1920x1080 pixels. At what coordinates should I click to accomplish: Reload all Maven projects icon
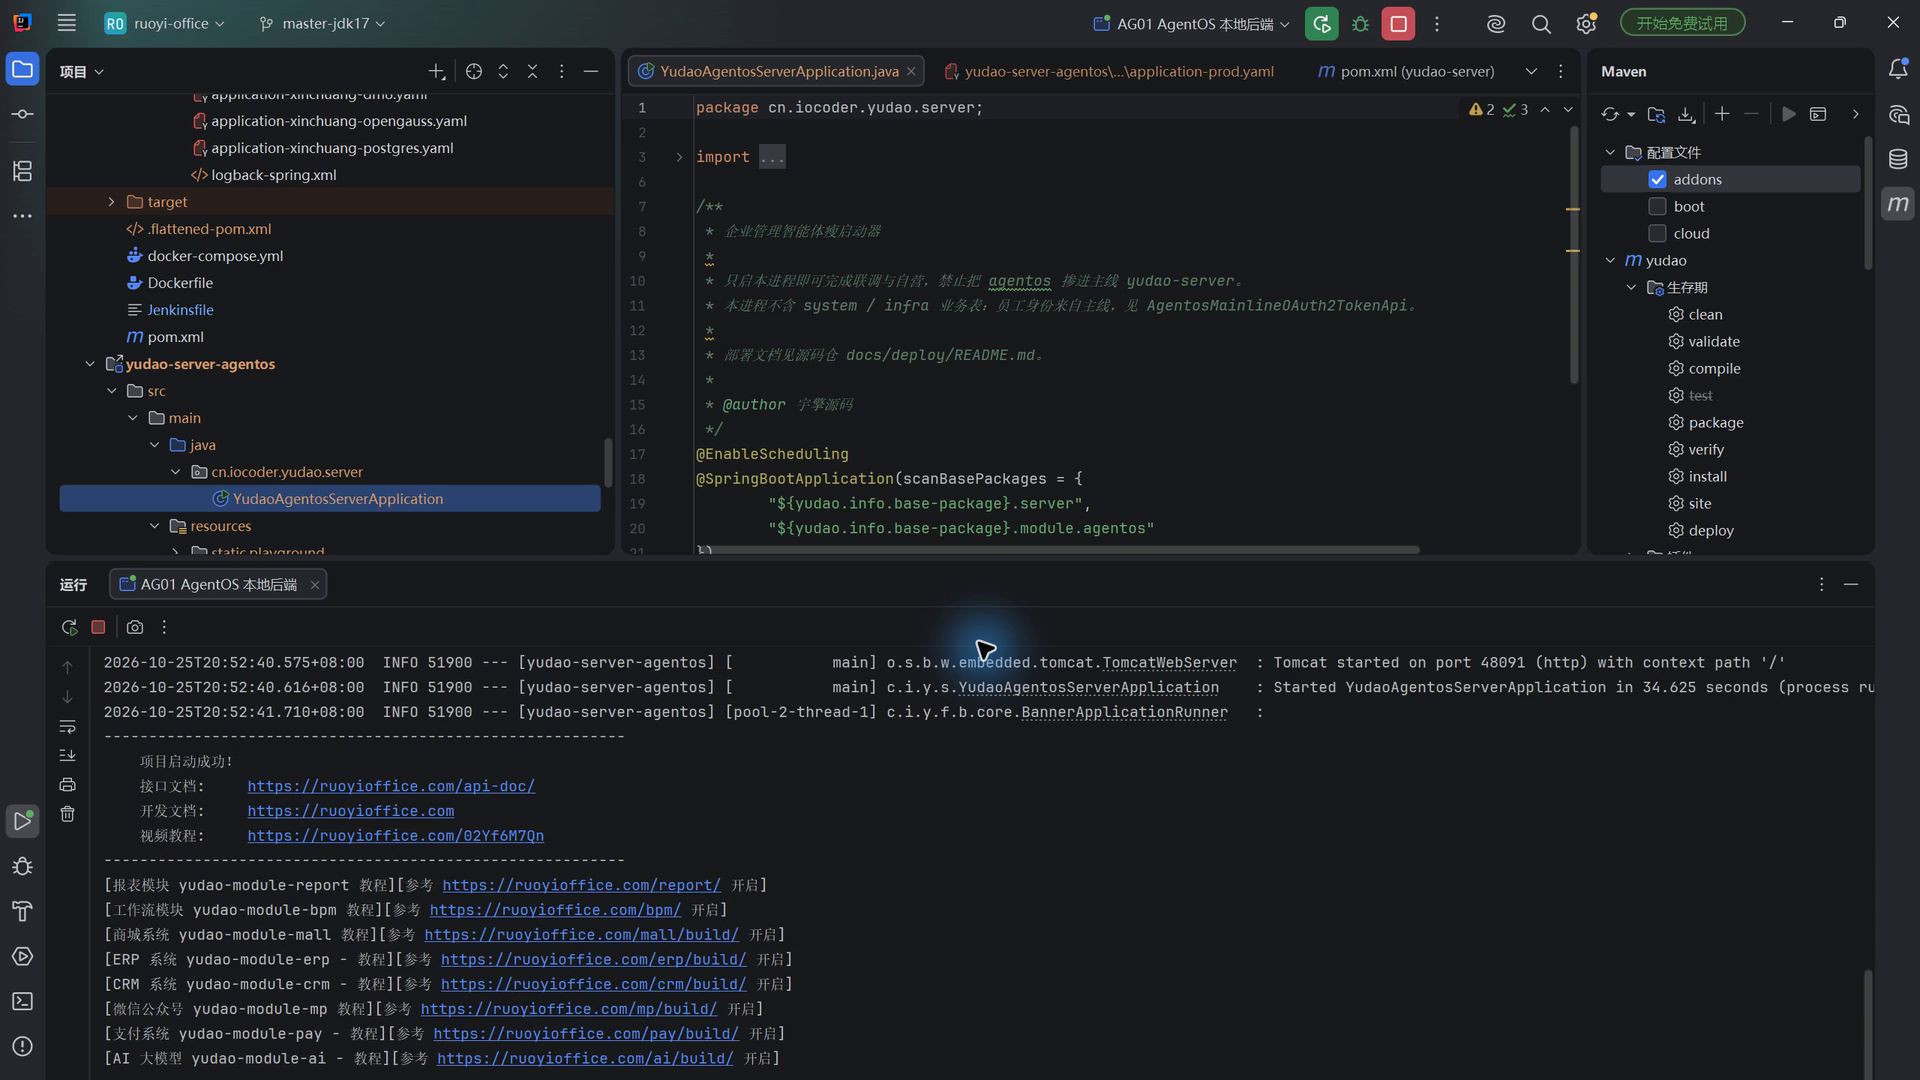pyautogui.click(x=1610, y=114)
